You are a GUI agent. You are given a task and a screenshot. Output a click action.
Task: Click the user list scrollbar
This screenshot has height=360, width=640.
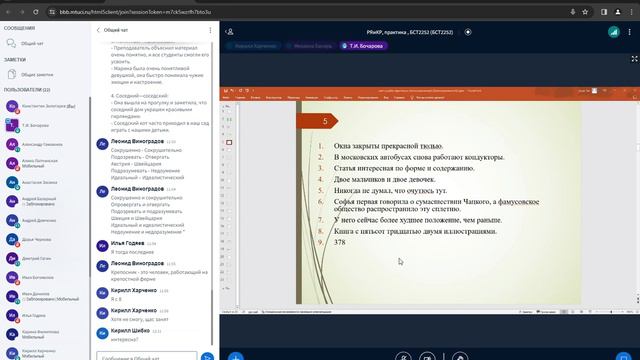[x=89, y=188]
